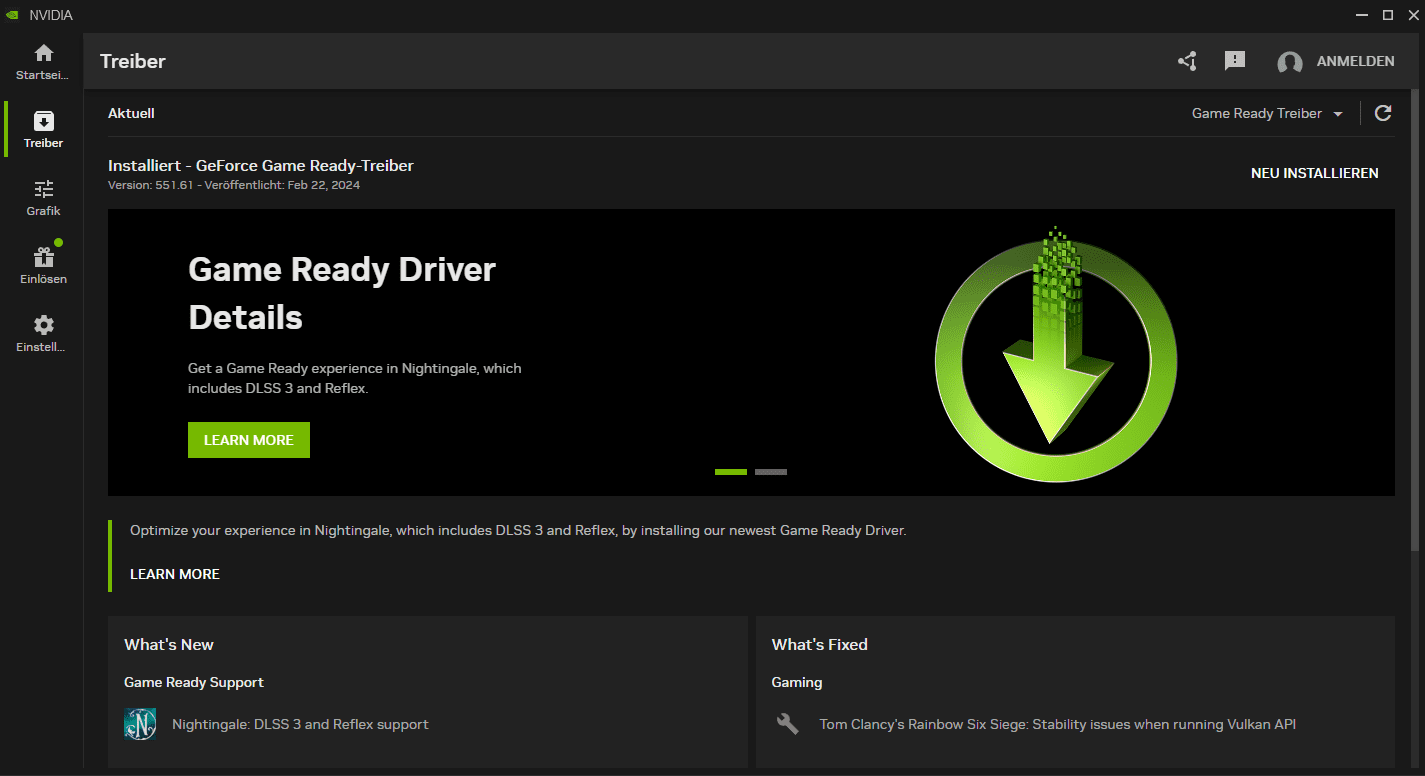Select the second gray carousel indicator

click(771, 472)
